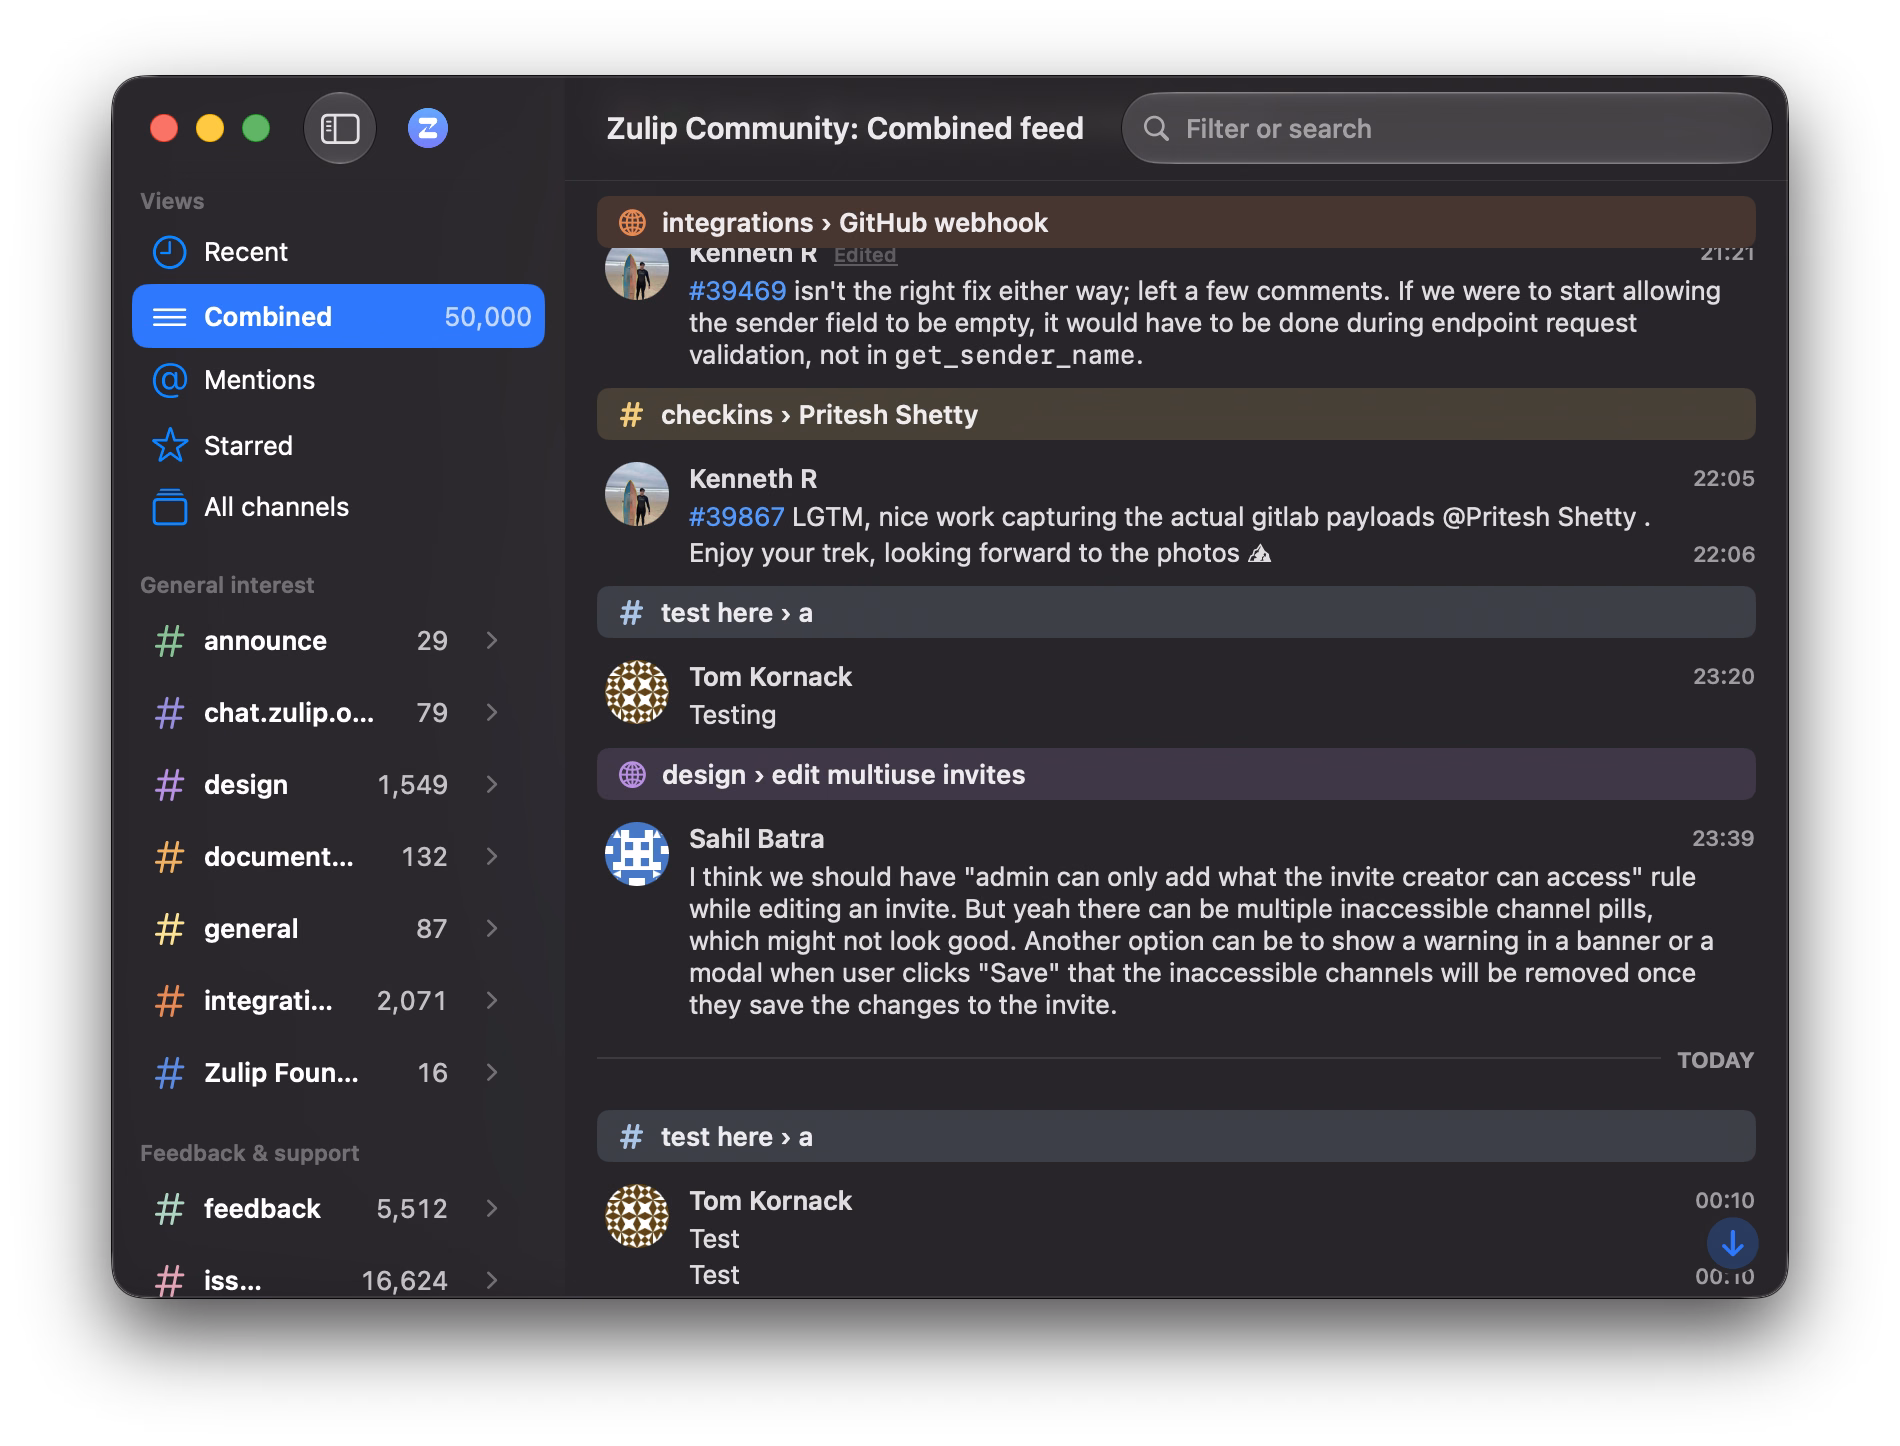Click the hash icon in checkins header
Image resolution: width=1900 pixels, height=1446 pixels.
pyautogui.click(x=631, y=414)
